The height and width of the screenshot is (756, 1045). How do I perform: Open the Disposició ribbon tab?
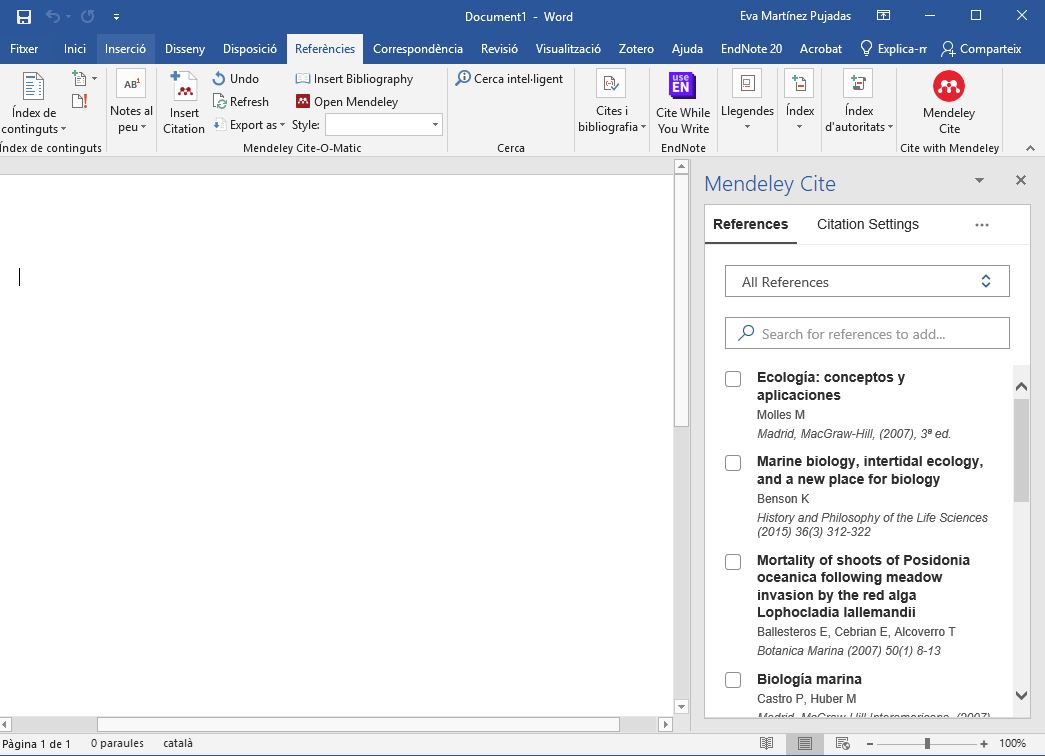pos(250,49)
